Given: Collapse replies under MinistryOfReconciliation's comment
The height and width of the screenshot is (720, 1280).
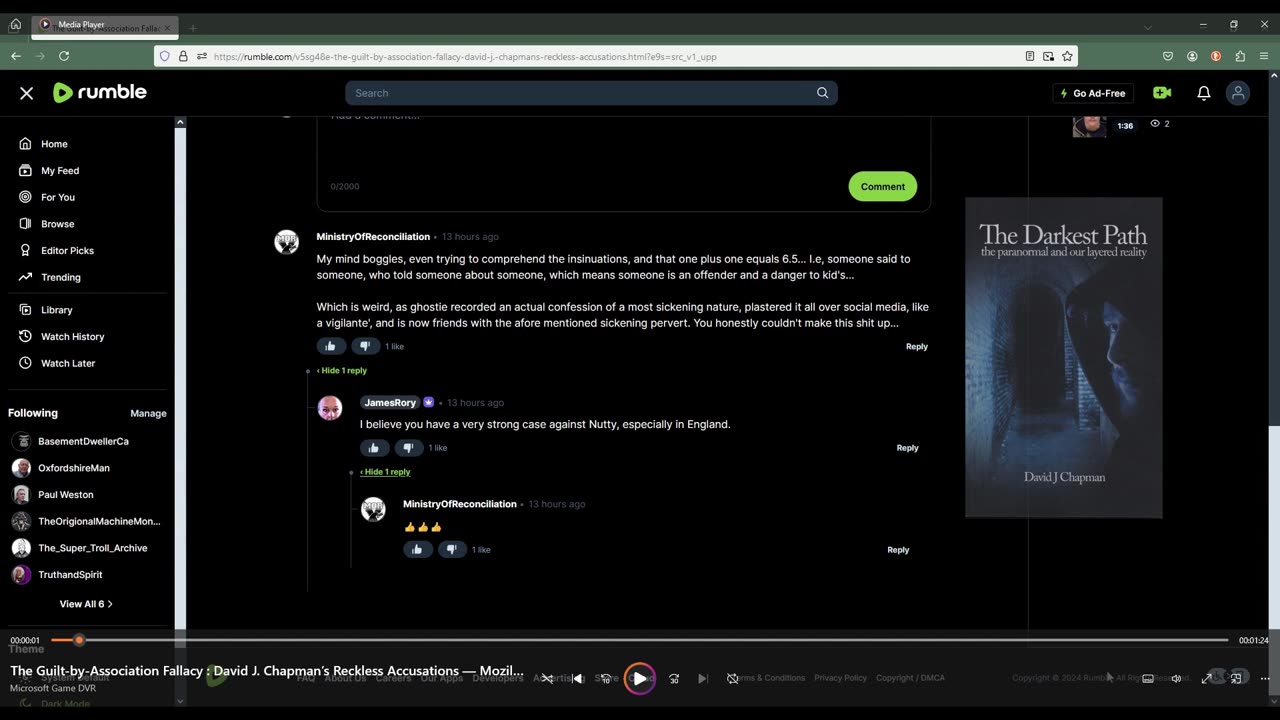Looking at the screenshot, I should [x=342, y=370].
